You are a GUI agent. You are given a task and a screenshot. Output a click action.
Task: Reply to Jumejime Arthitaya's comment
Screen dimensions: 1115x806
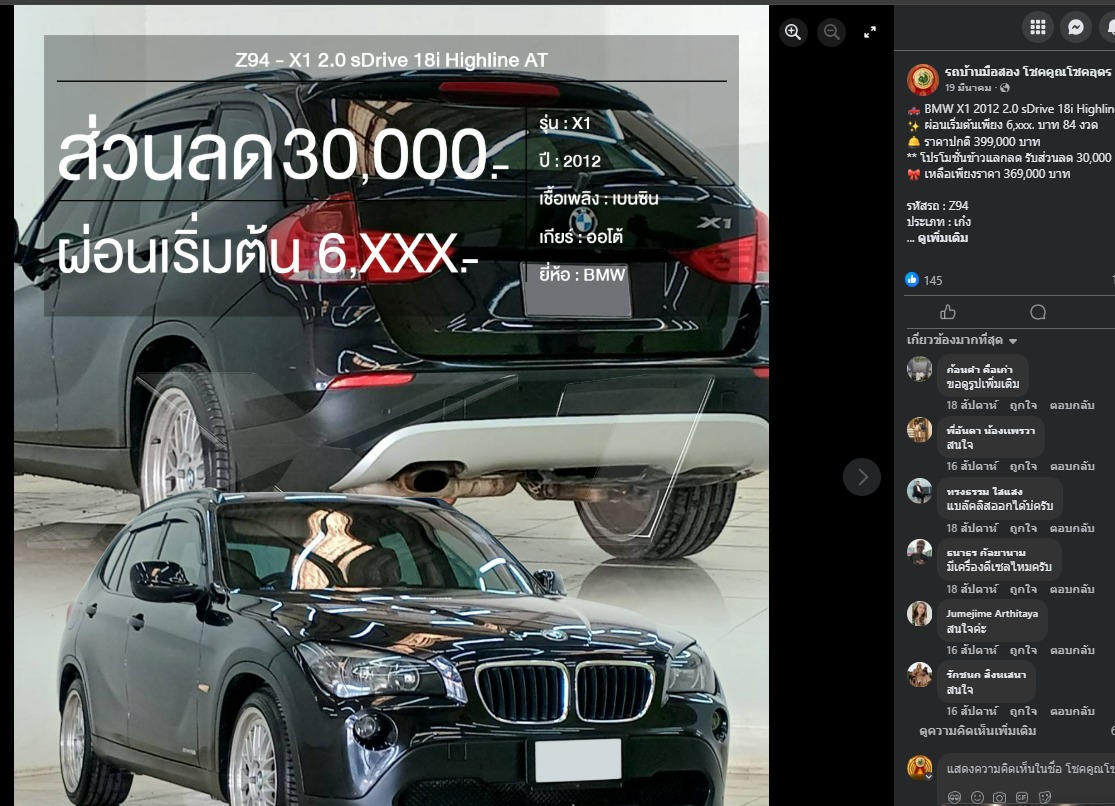coord(1072,650)
